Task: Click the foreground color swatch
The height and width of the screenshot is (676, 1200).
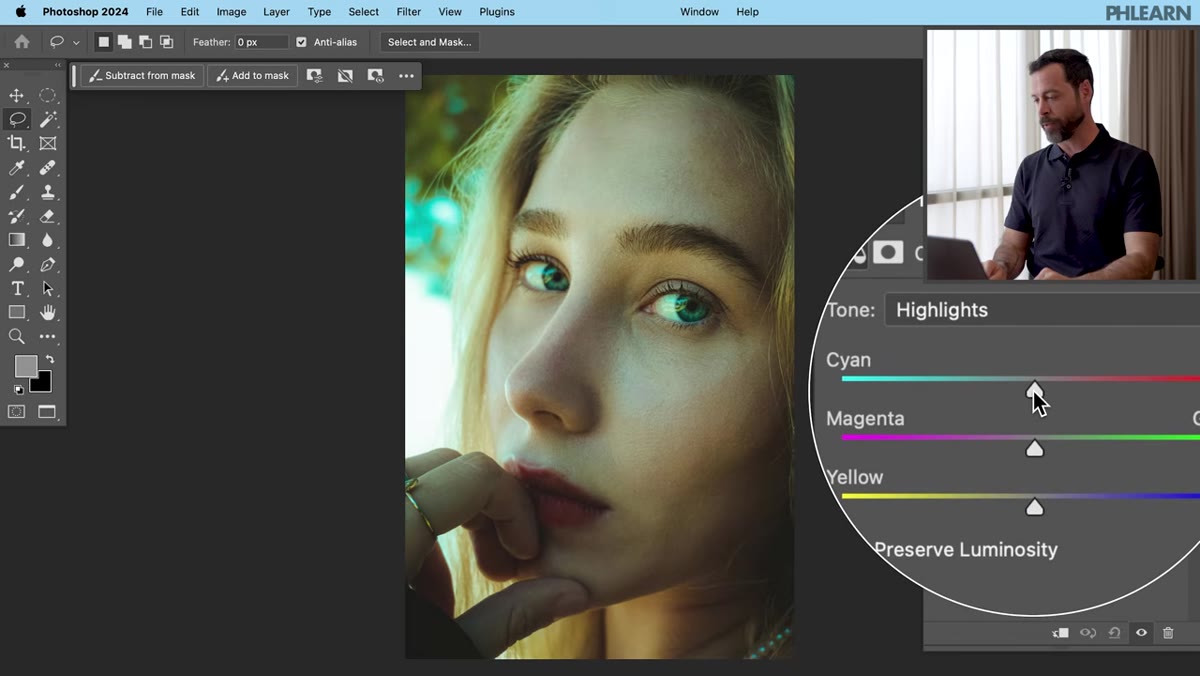Action: (x=25, y=366)
